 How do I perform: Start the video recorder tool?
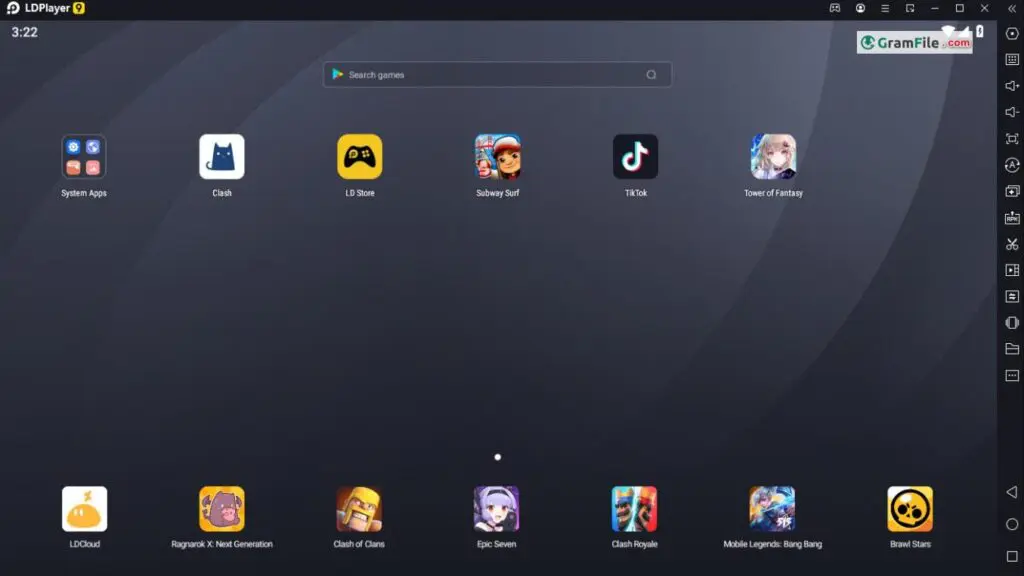point(1012,270)
